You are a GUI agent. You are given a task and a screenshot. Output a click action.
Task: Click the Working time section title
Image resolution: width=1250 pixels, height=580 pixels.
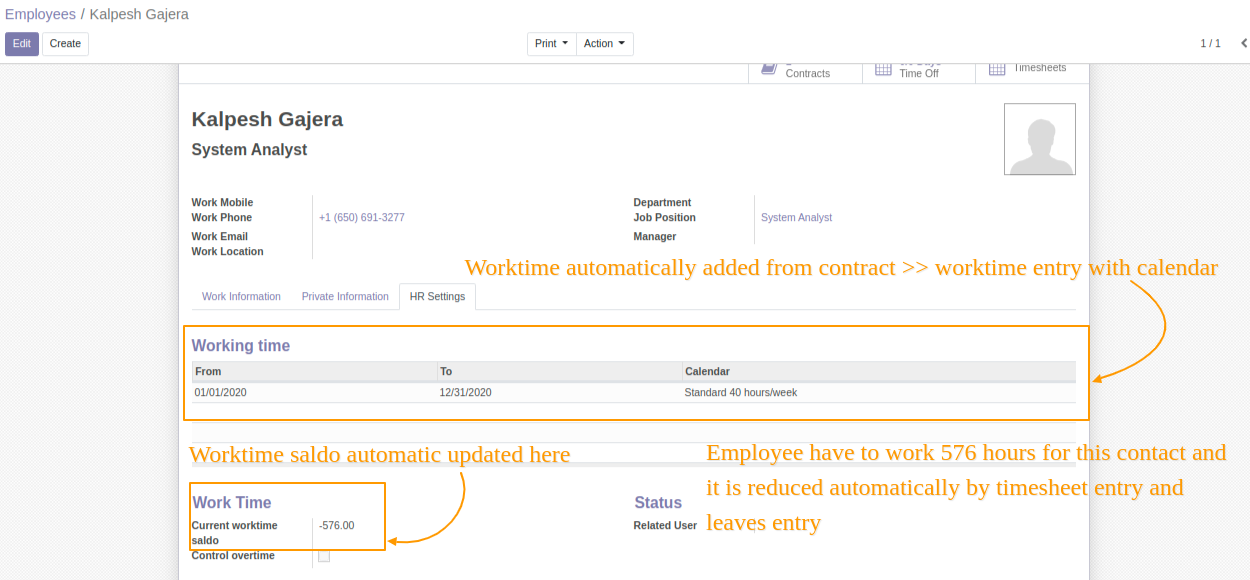[x=241, y=346]
